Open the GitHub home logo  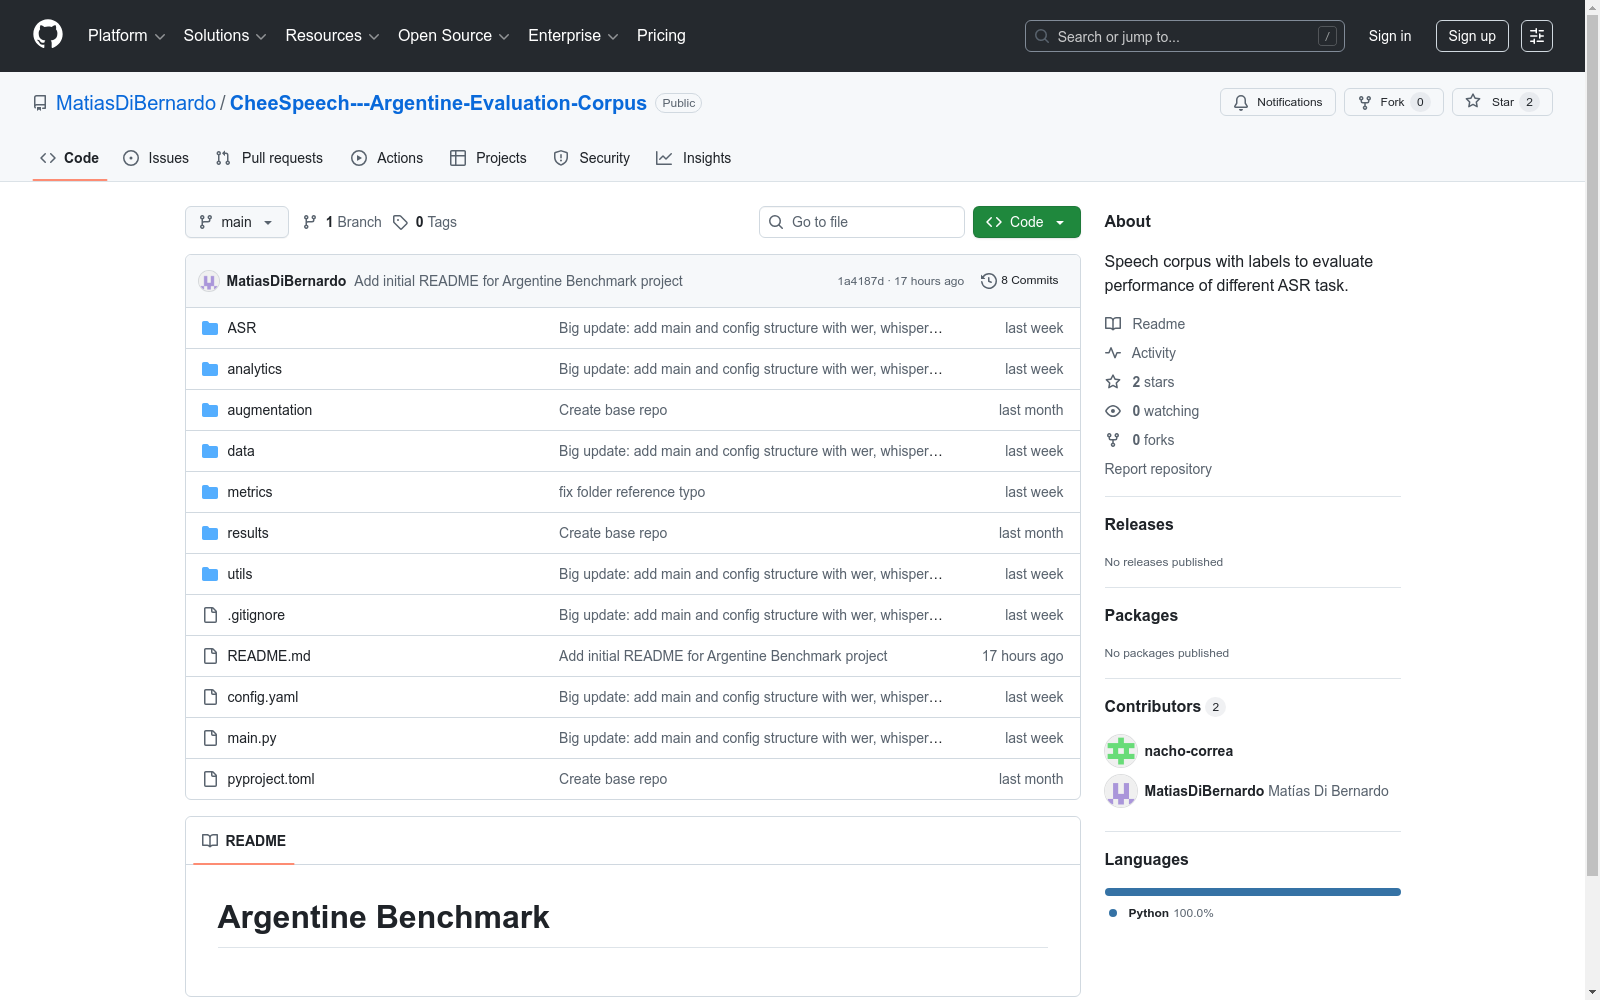pos(48,35)
